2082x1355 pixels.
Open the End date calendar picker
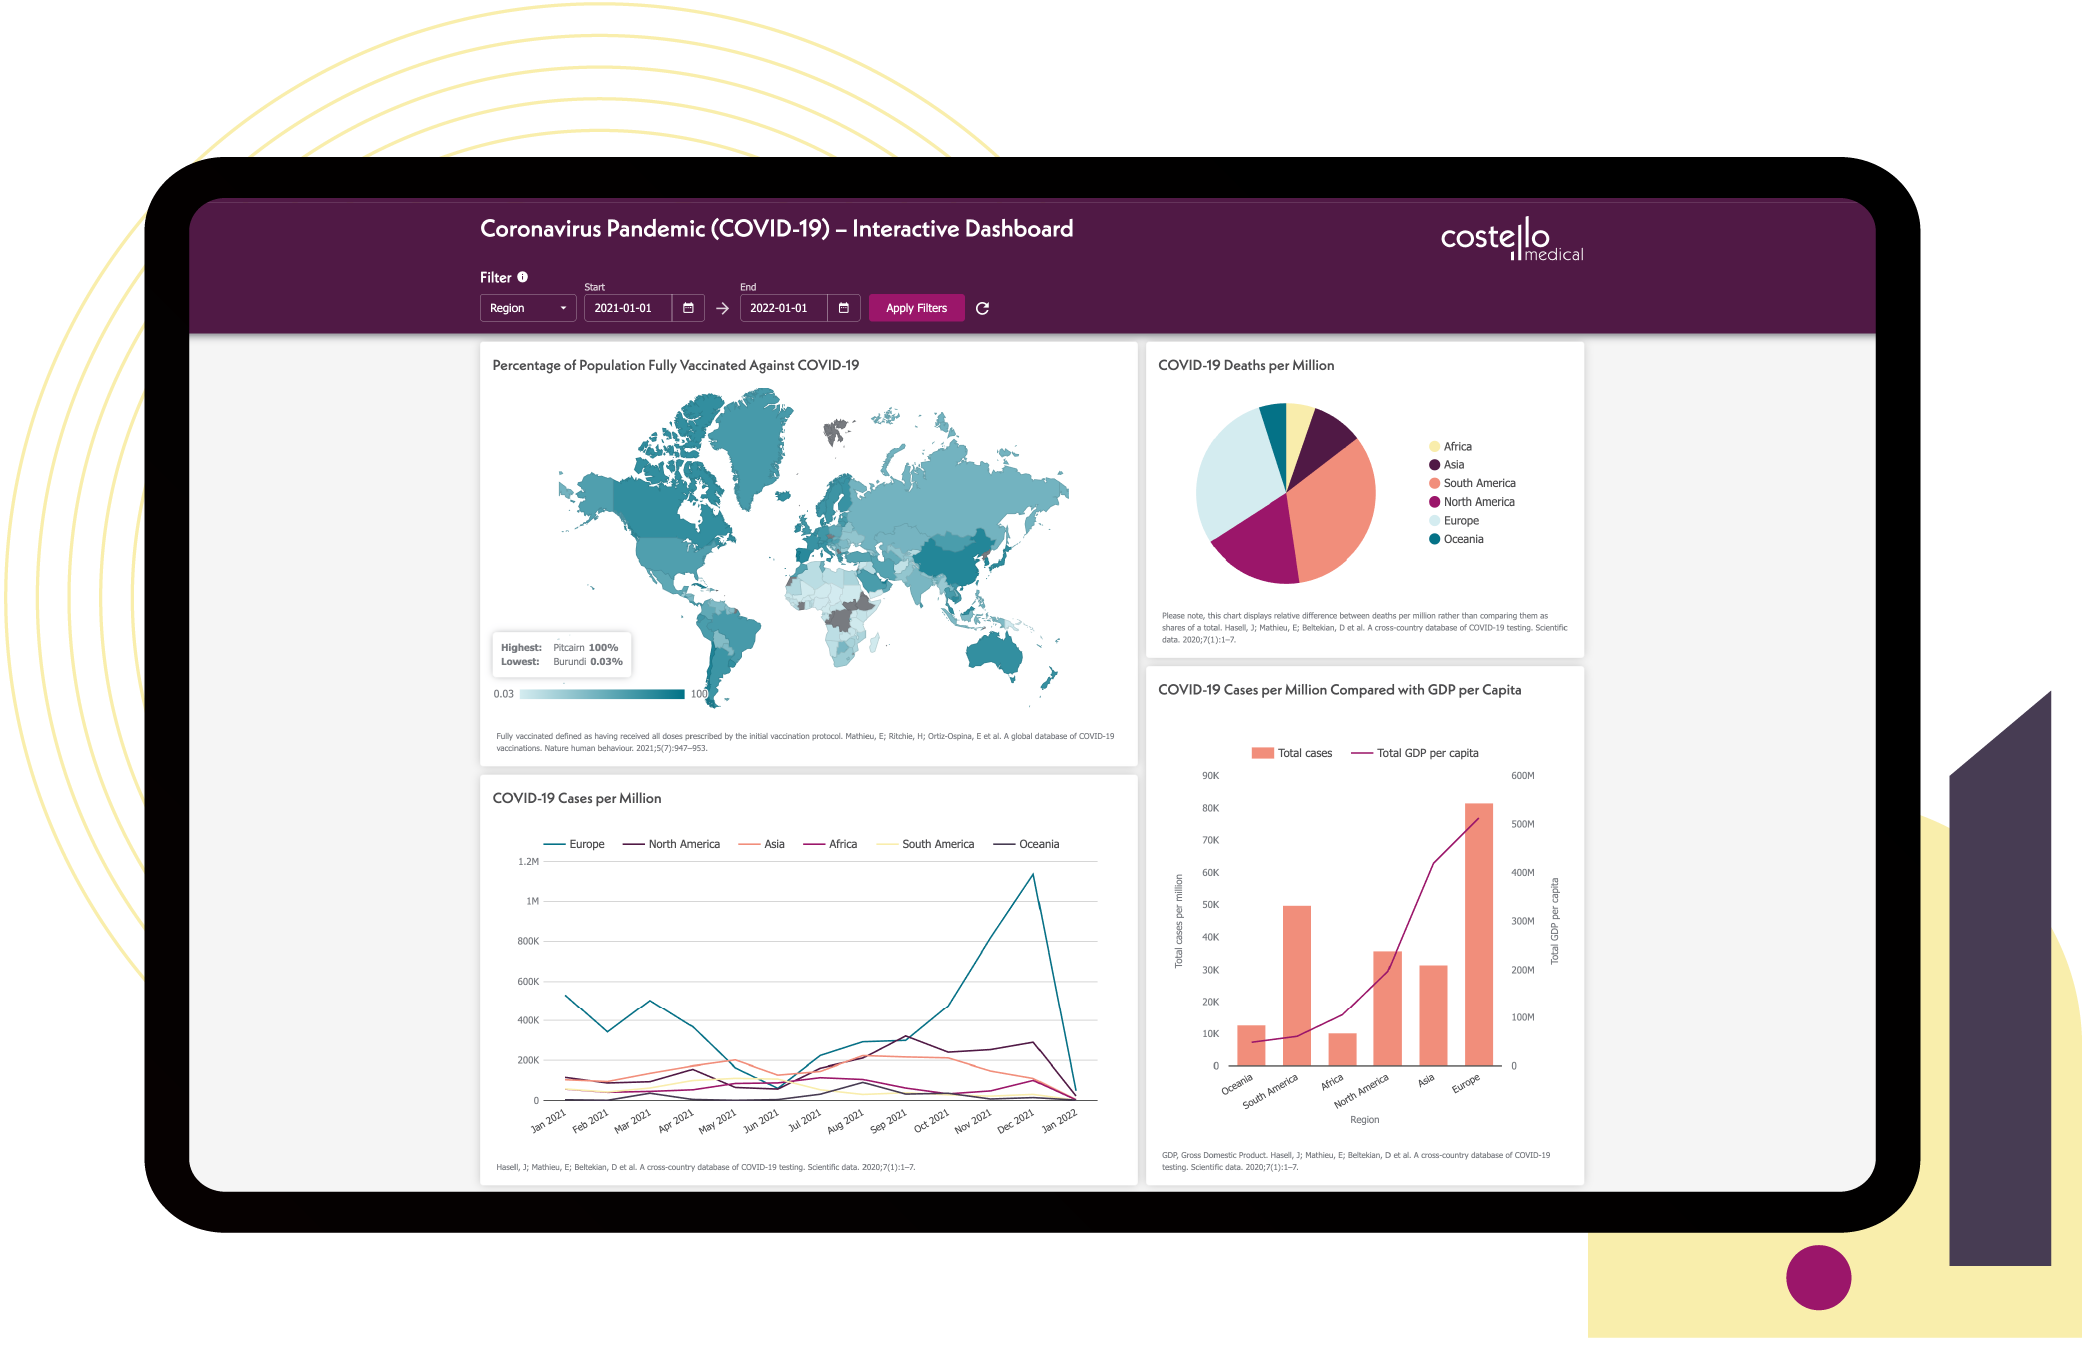tap(843, 308)
